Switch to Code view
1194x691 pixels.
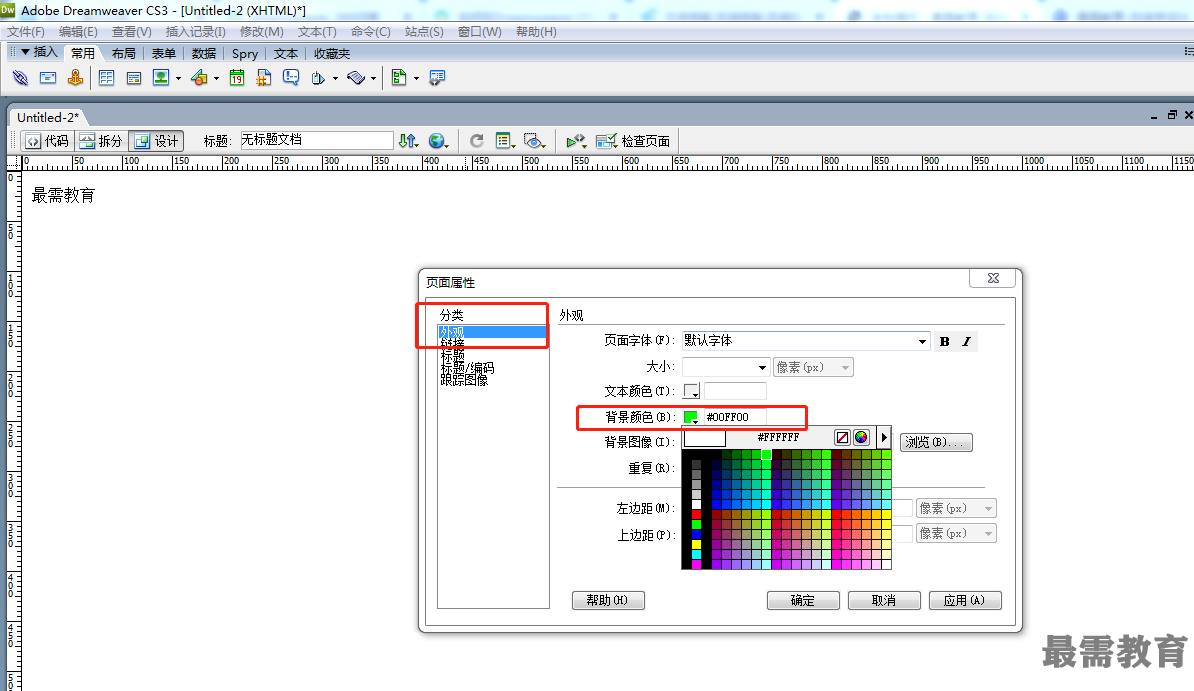pos(47,141)
